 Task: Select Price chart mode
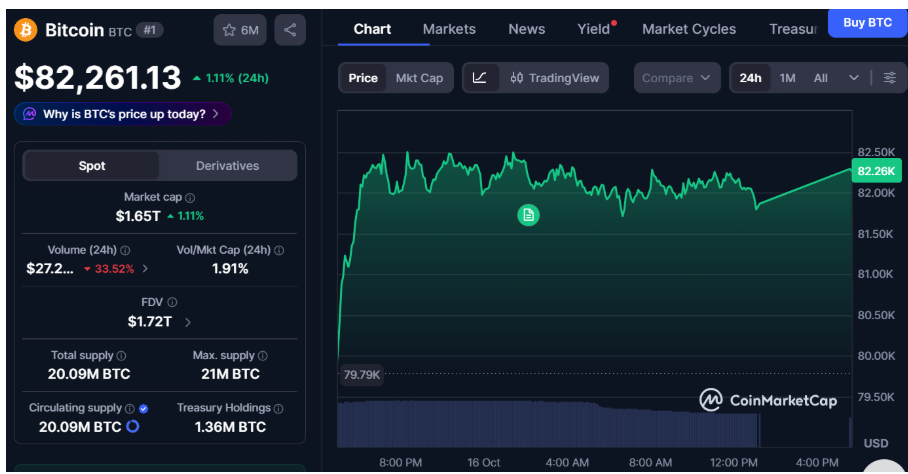(x=363, y=78)
